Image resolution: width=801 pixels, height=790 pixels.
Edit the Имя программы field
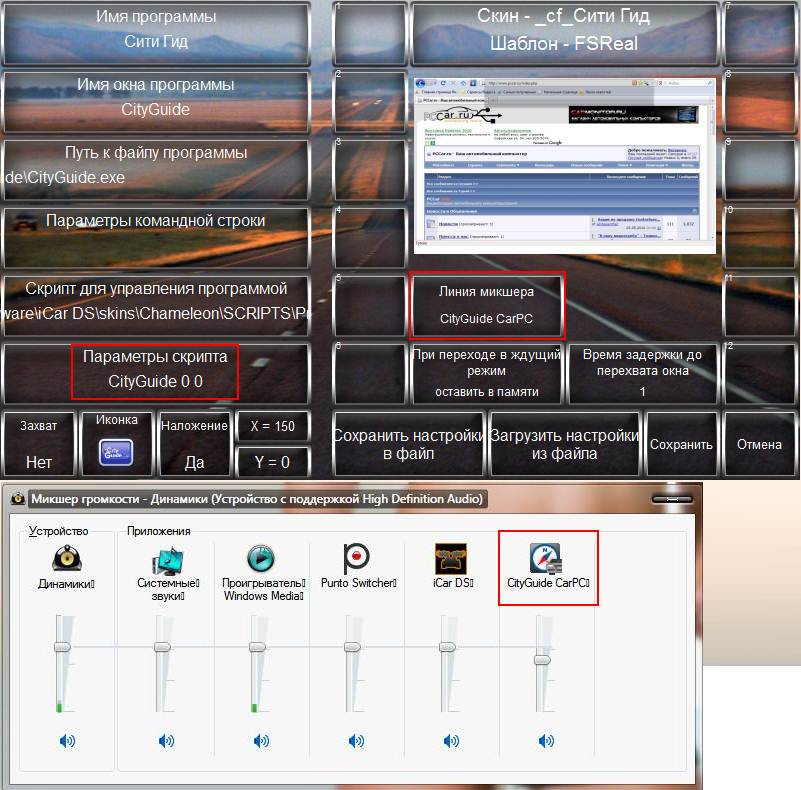(x=156, y=34)
